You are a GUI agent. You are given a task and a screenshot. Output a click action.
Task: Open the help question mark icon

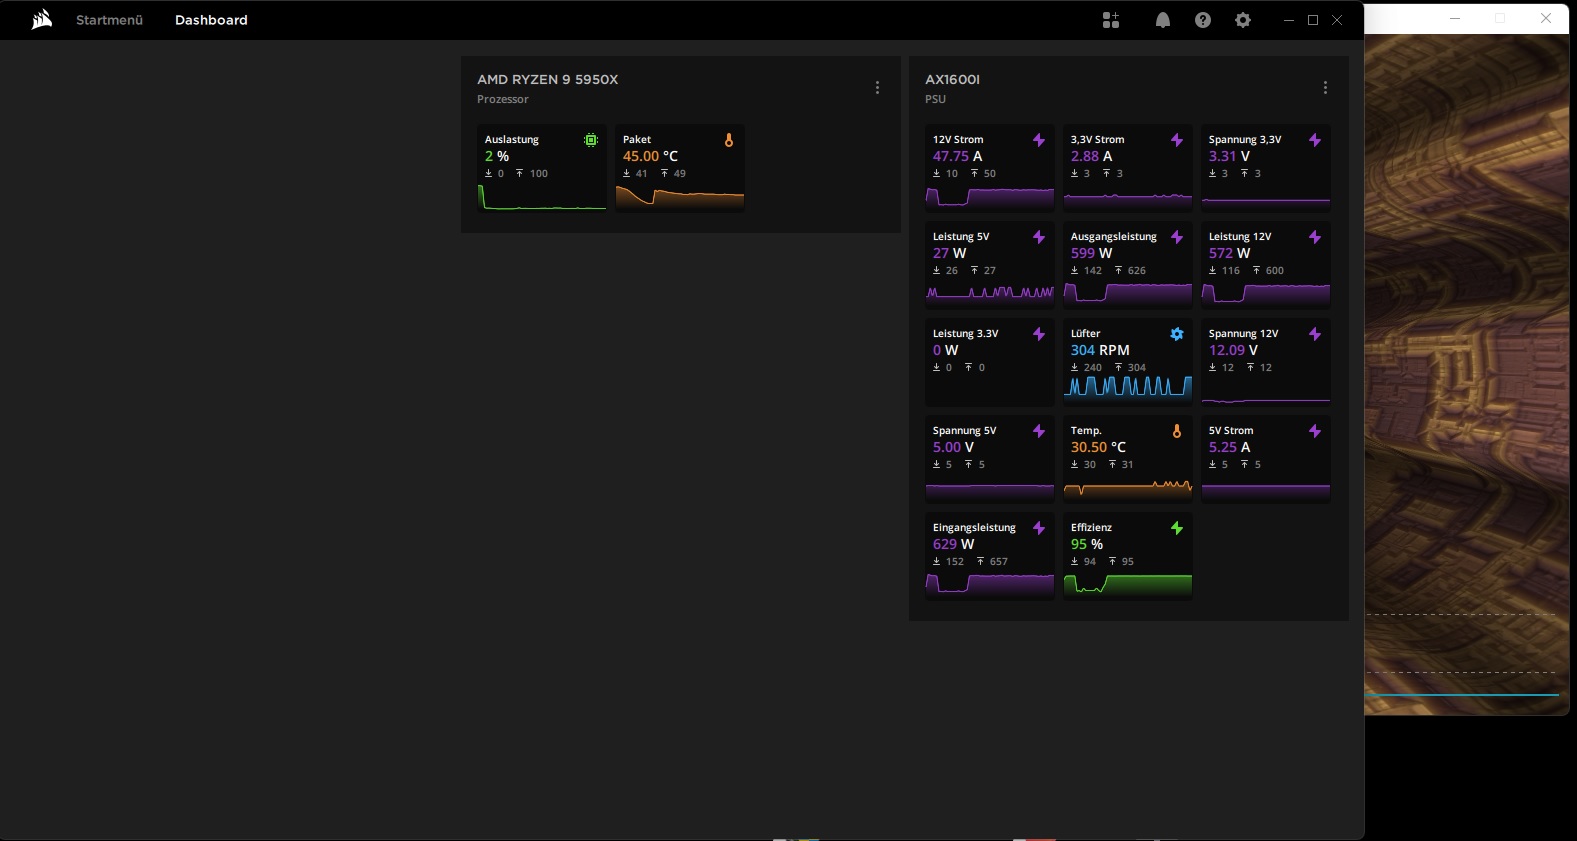click(x=1203, y=20)
